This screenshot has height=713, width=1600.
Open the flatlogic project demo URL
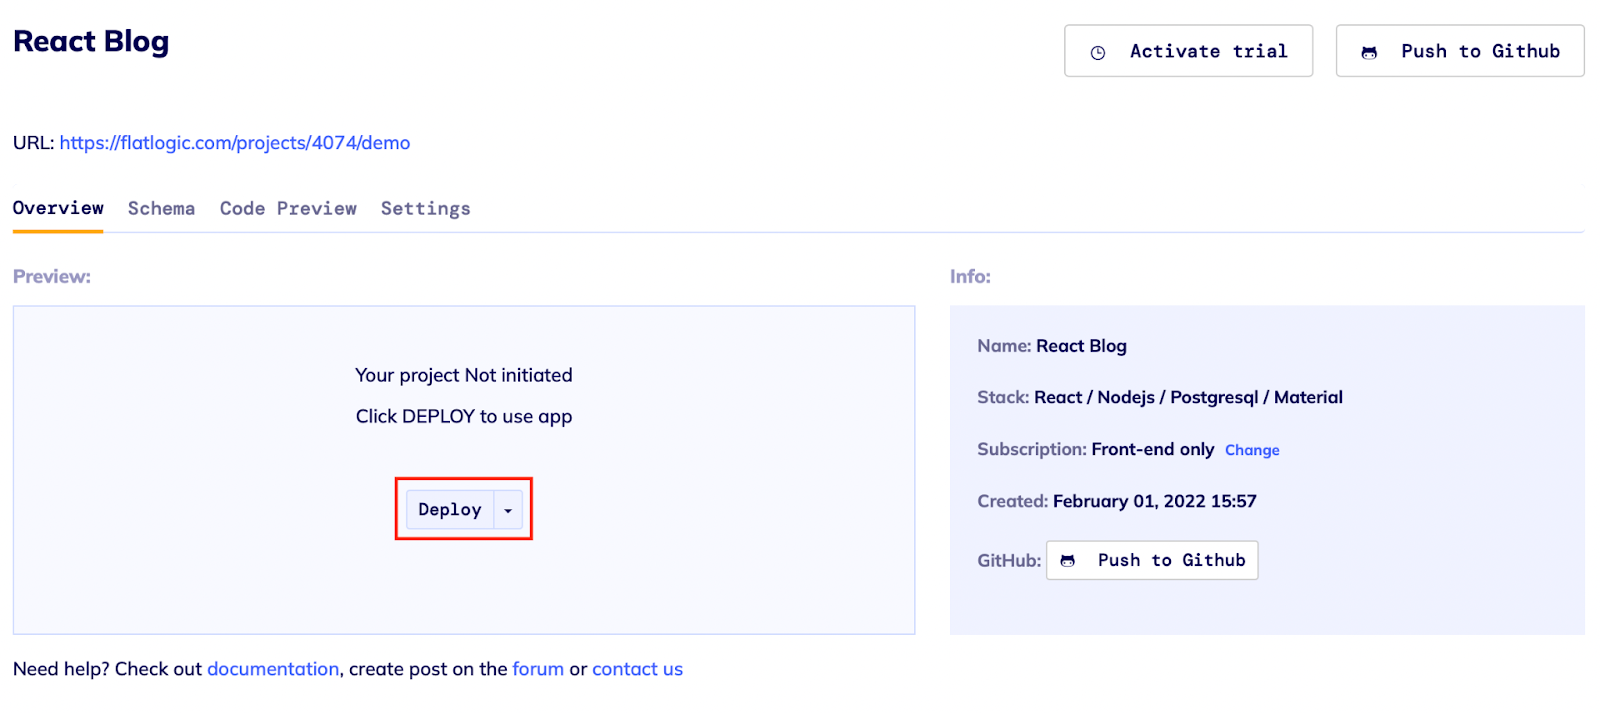(x=235, y=143)
